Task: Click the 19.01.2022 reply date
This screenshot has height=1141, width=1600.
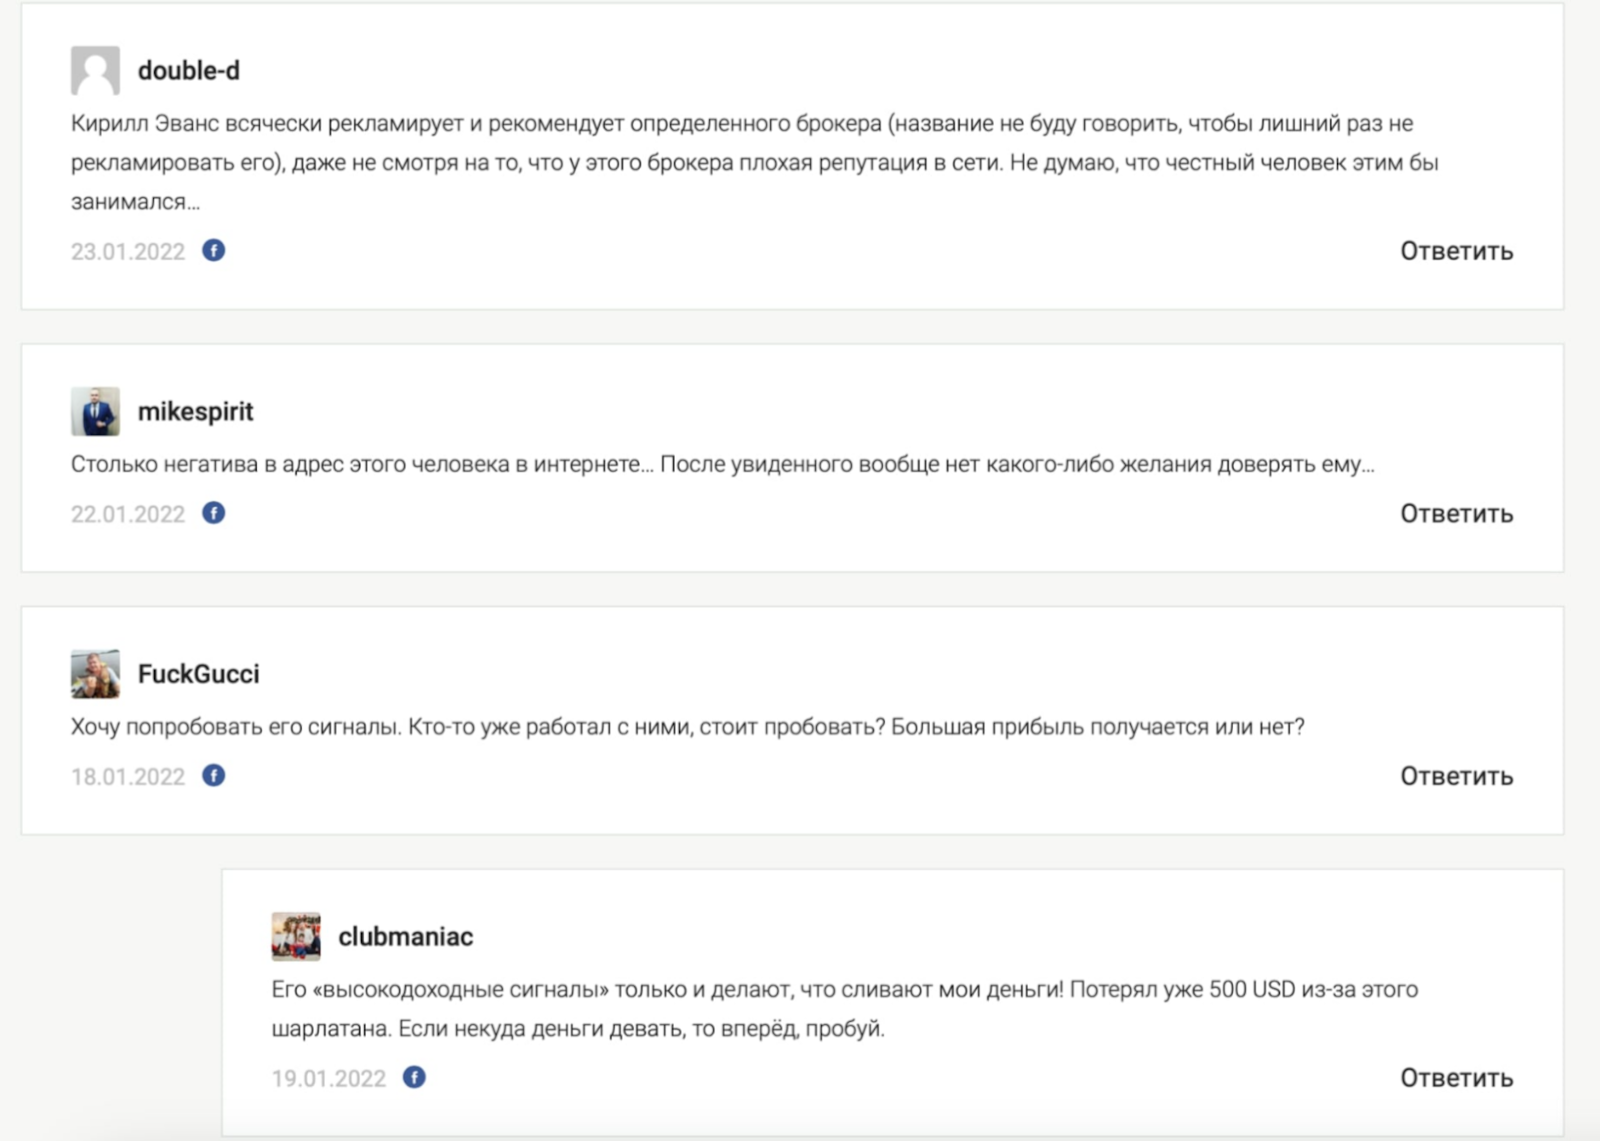Action: coord(329,1079)
